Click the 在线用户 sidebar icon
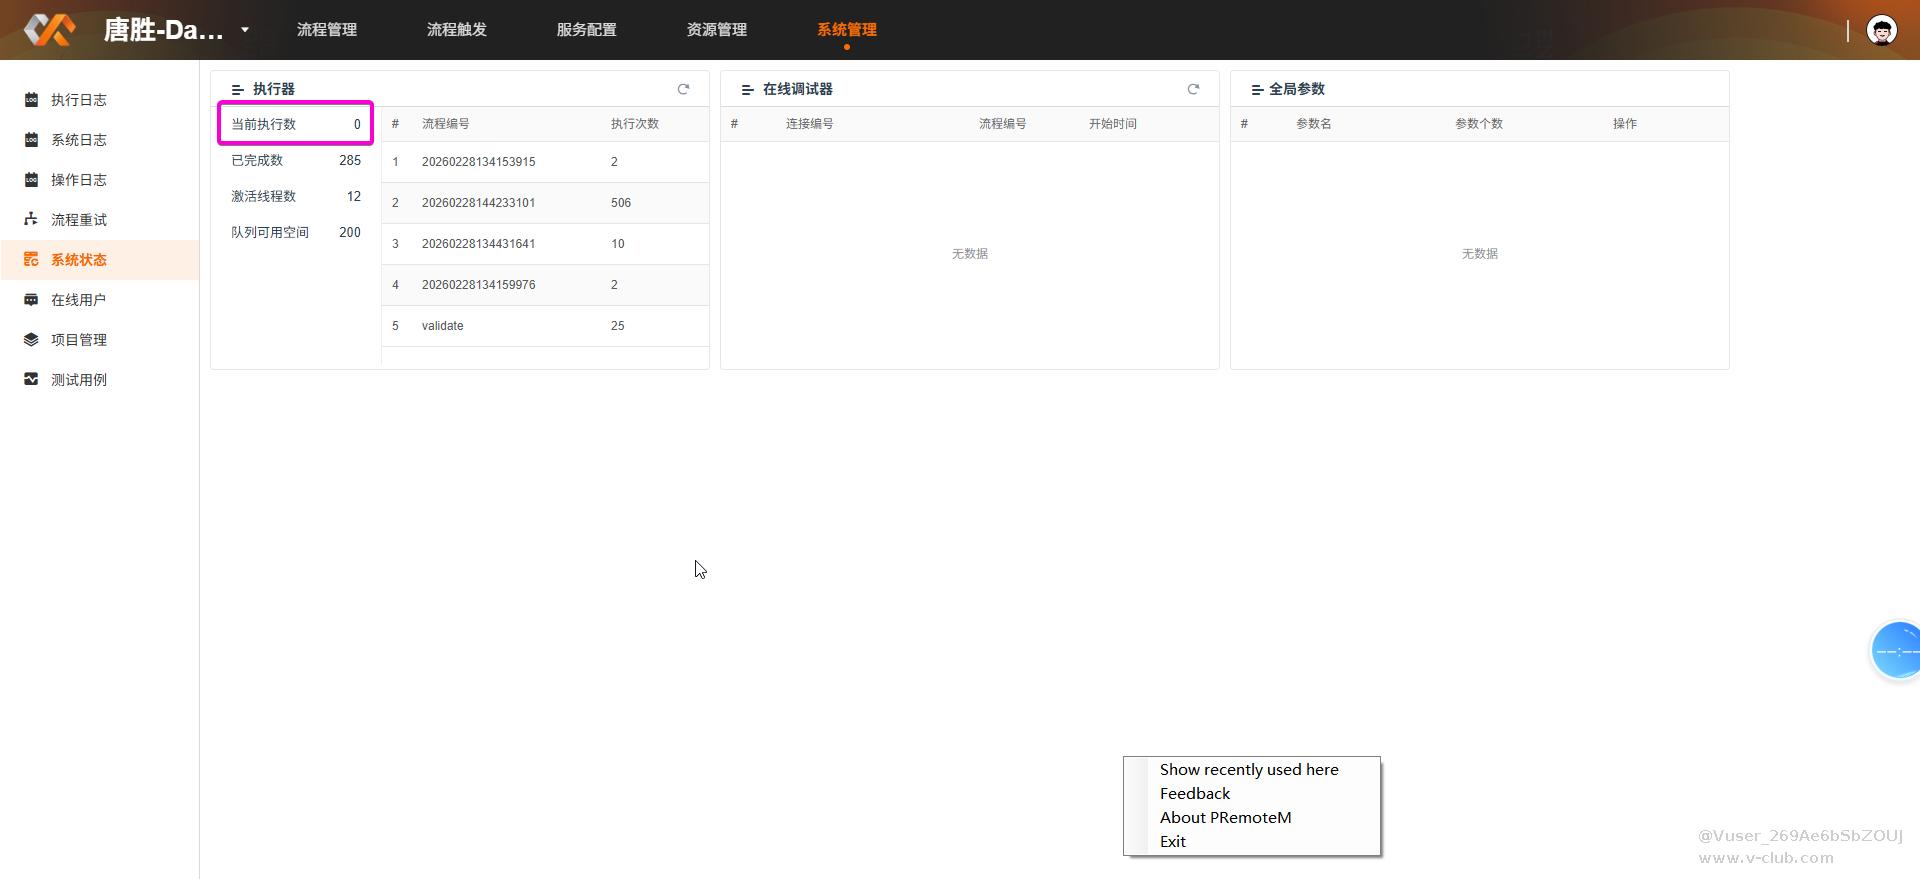 click(31, 299)
